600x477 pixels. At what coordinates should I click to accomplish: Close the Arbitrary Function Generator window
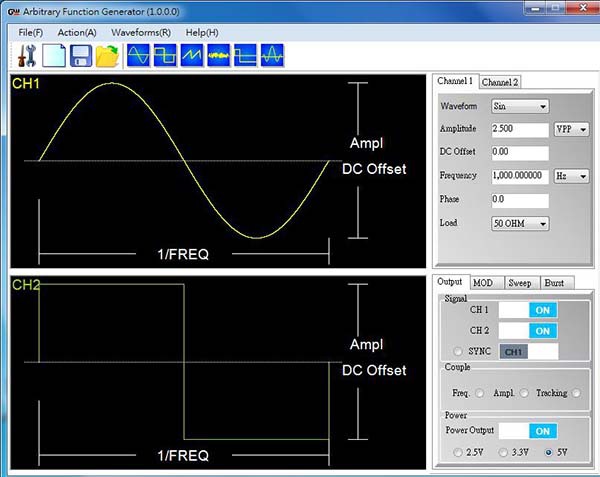coord(584,8)
